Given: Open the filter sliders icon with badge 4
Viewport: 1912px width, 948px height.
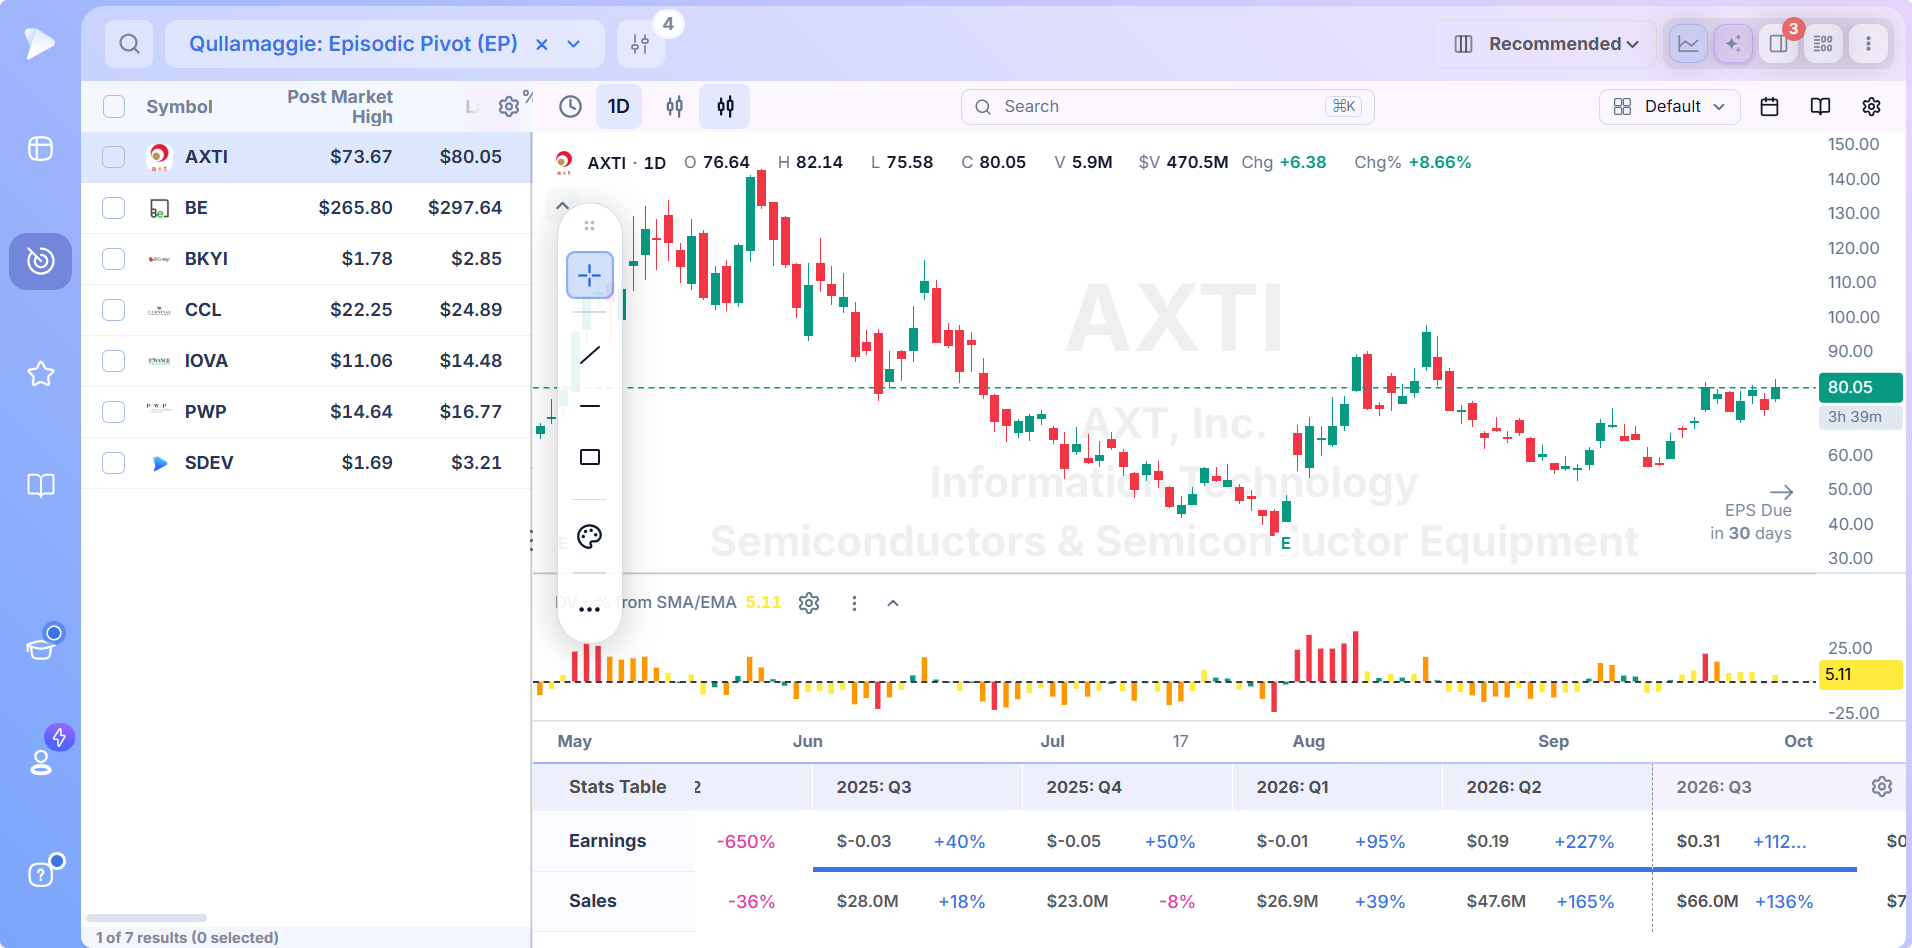Looking at the screenshot, I should (641, 44).
